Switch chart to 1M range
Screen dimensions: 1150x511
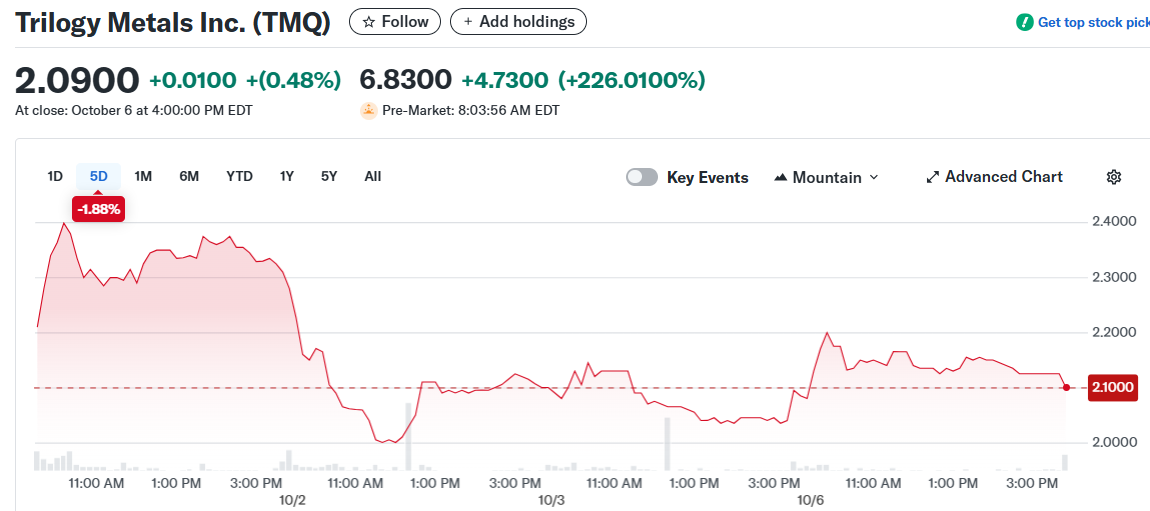pos(143,176)
